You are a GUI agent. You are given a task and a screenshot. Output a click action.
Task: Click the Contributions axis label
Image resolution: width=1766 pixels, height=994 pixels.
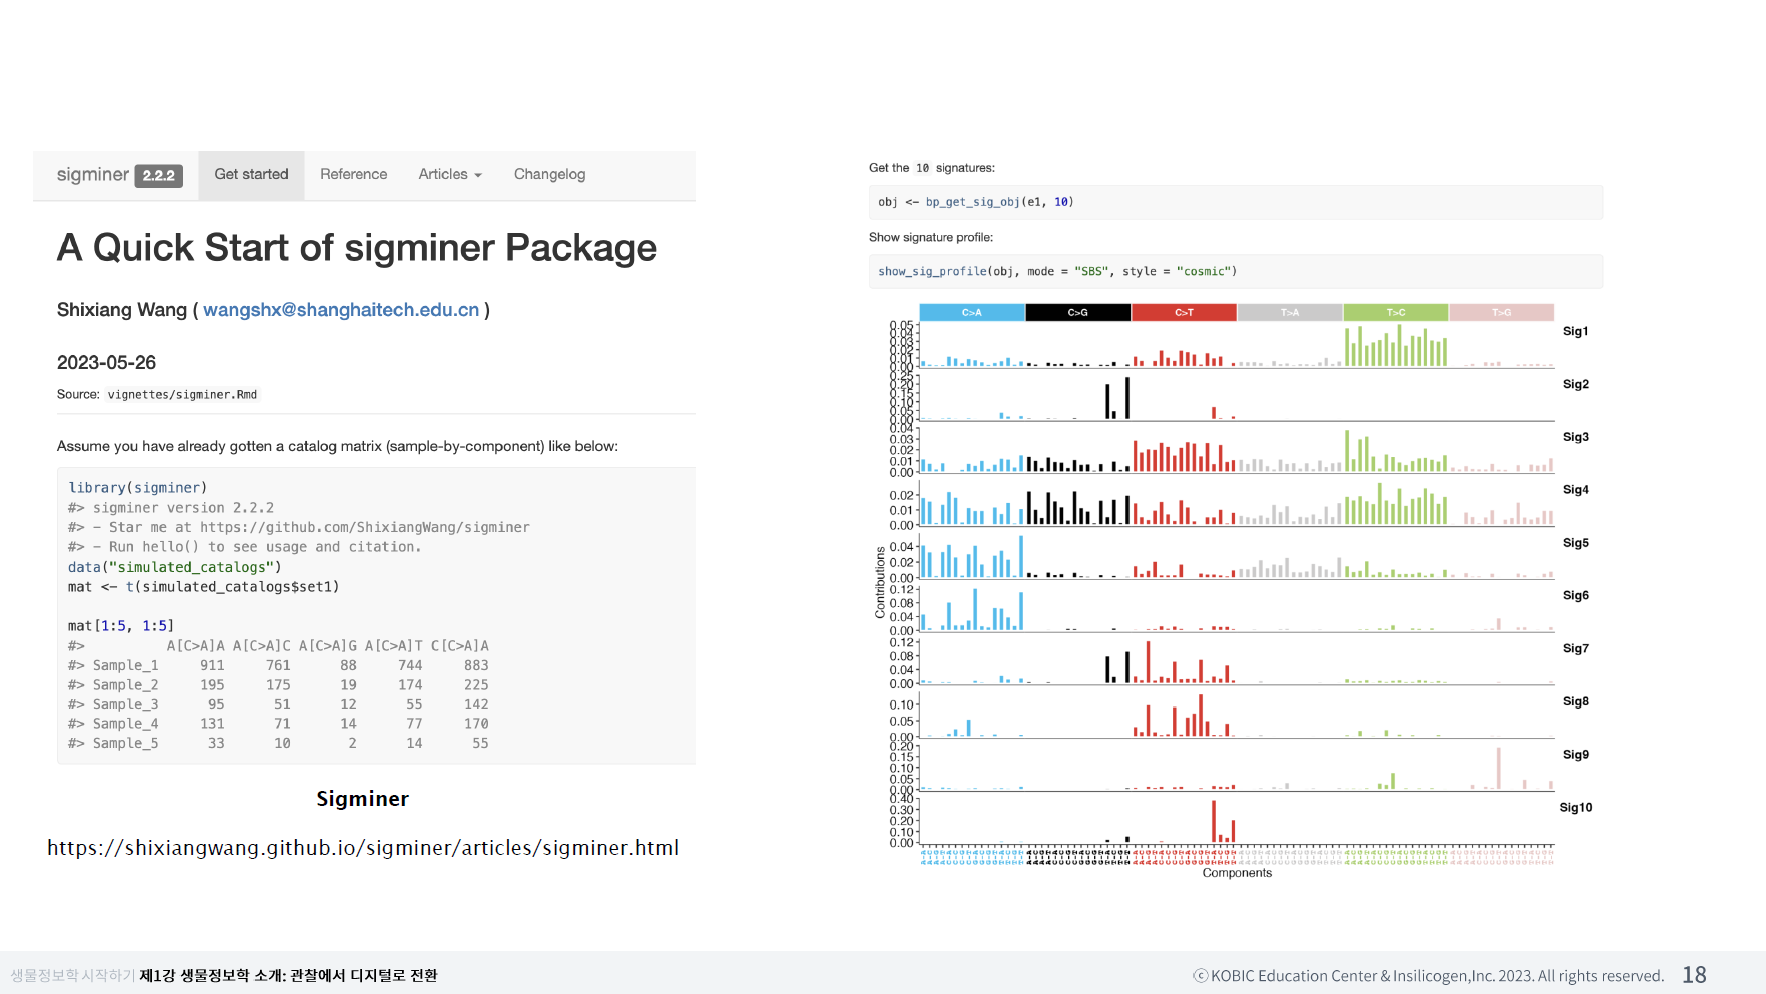[881, 582]
